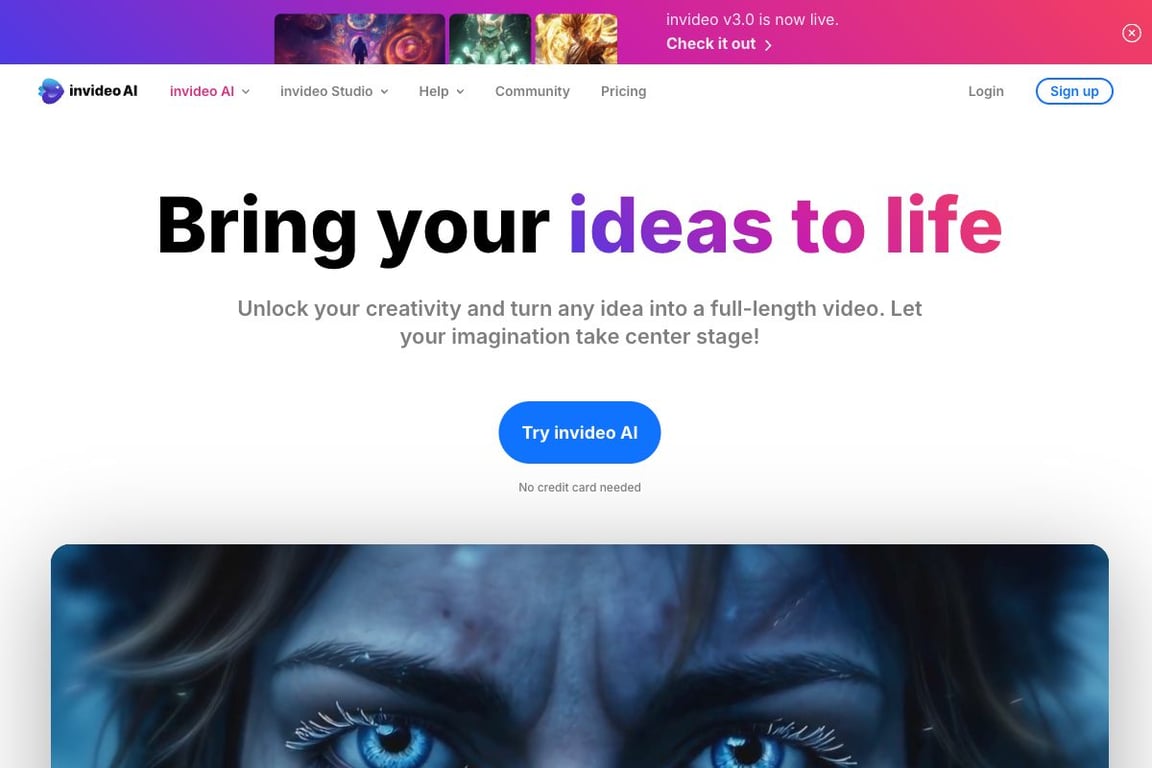Click the golden fiery banner thumbnail
This screenshot has width=1152, height=768.
click(576, 39)
